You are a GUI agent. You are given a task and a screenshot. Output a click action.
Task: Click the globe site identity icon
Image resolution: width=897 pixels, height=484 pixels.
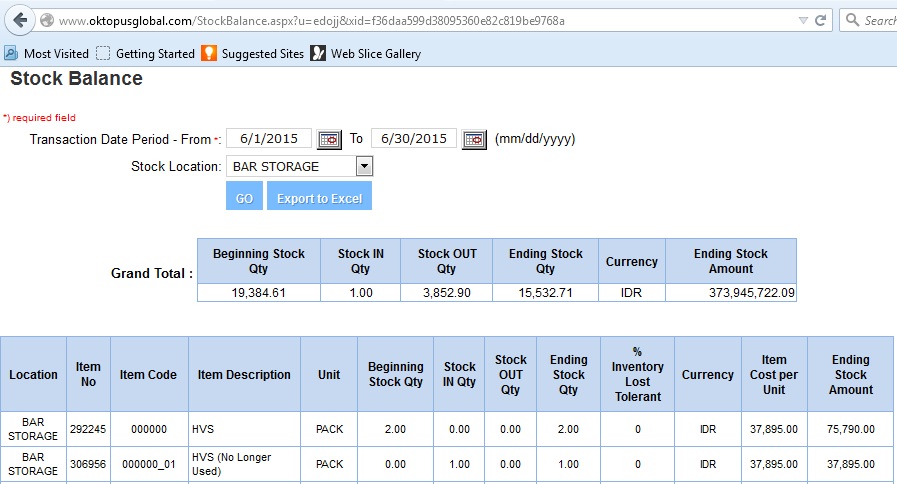(x=46, y=20)
